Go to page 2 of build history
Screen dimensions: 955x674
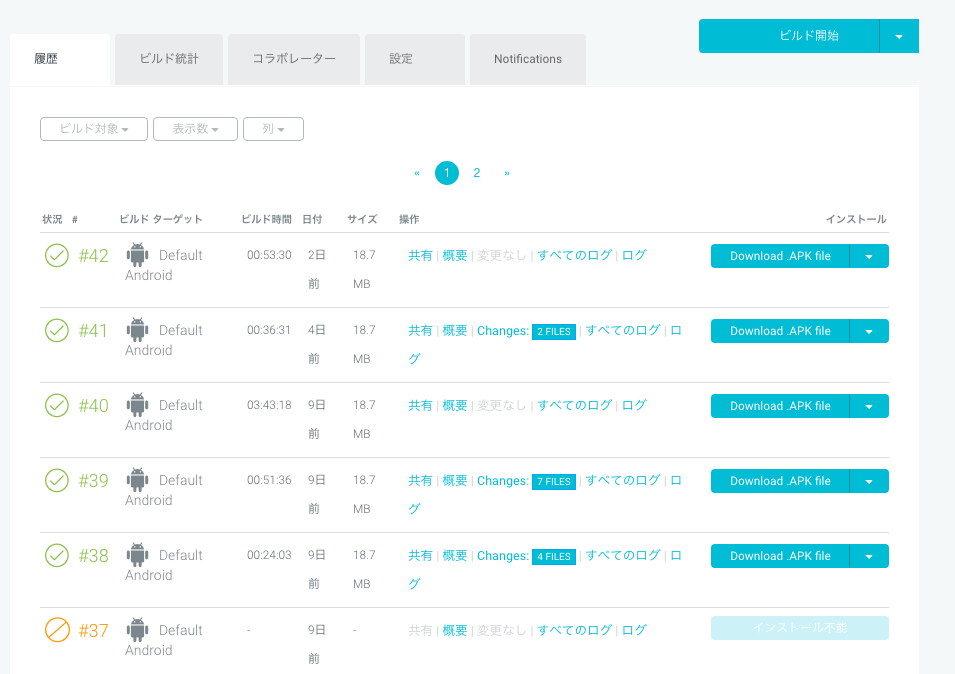[477, 173]
